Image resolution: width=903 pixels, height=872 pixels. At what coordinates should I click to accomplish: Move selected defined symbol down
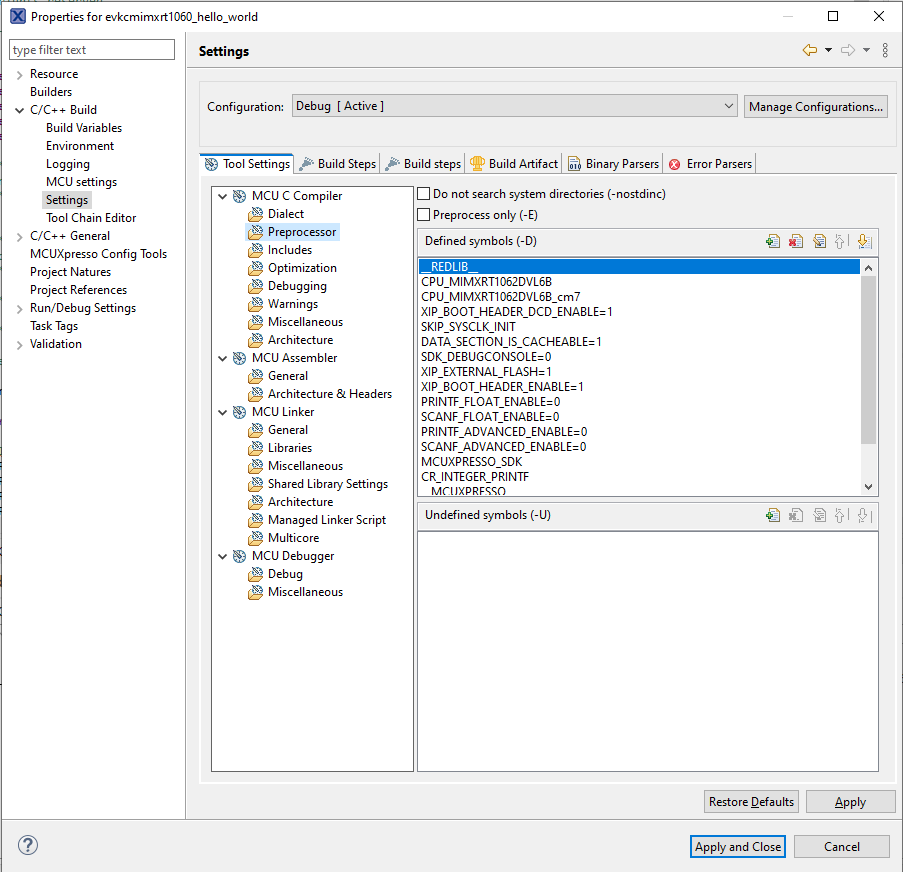pyautogui.click(x=864, y=241)
